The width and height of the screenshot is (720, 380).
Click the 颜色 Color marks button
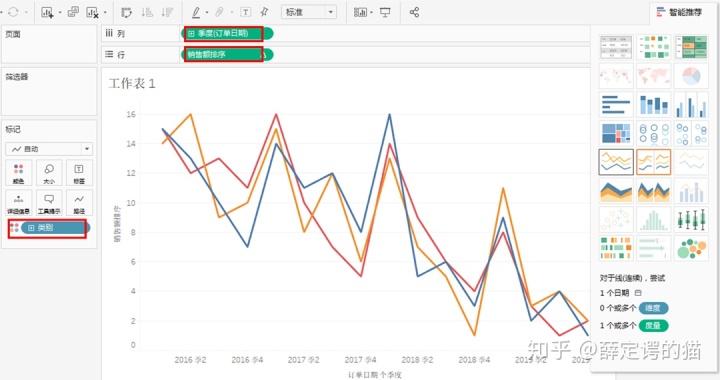pos(18,173)
